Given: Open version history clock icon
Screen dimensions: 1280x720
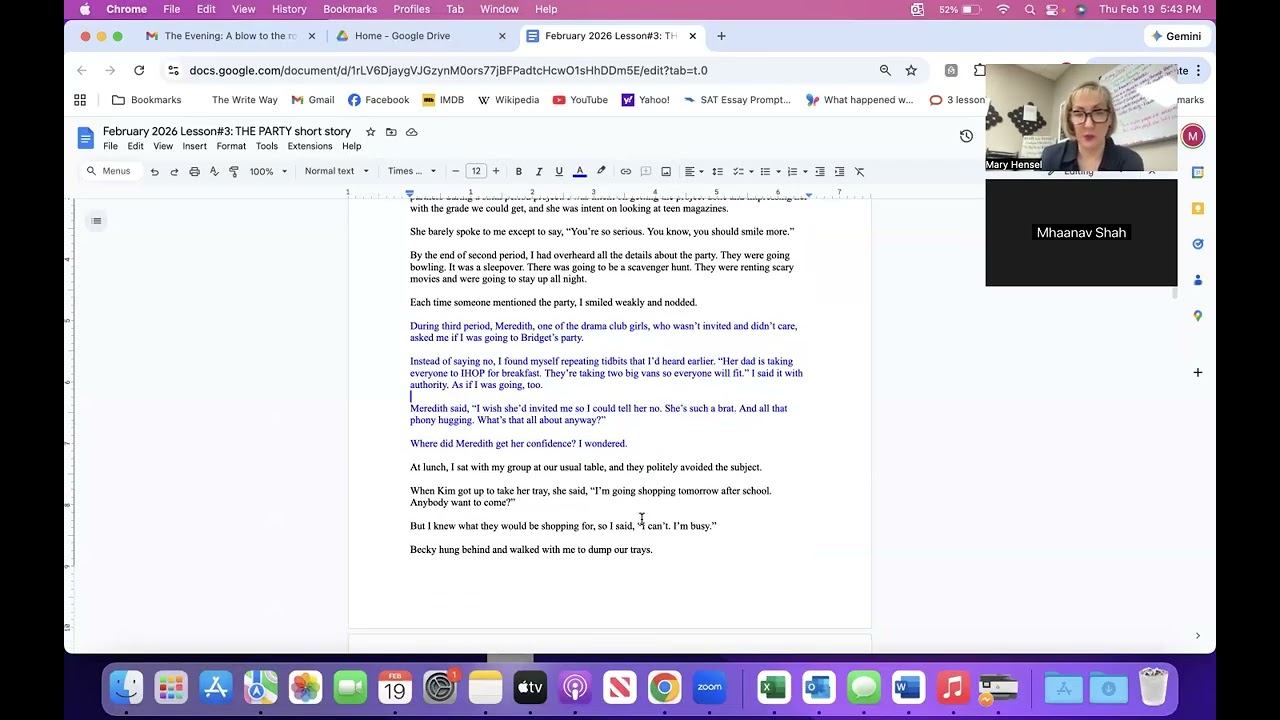Looking at the screenshot, I should (x=966, y=136).
